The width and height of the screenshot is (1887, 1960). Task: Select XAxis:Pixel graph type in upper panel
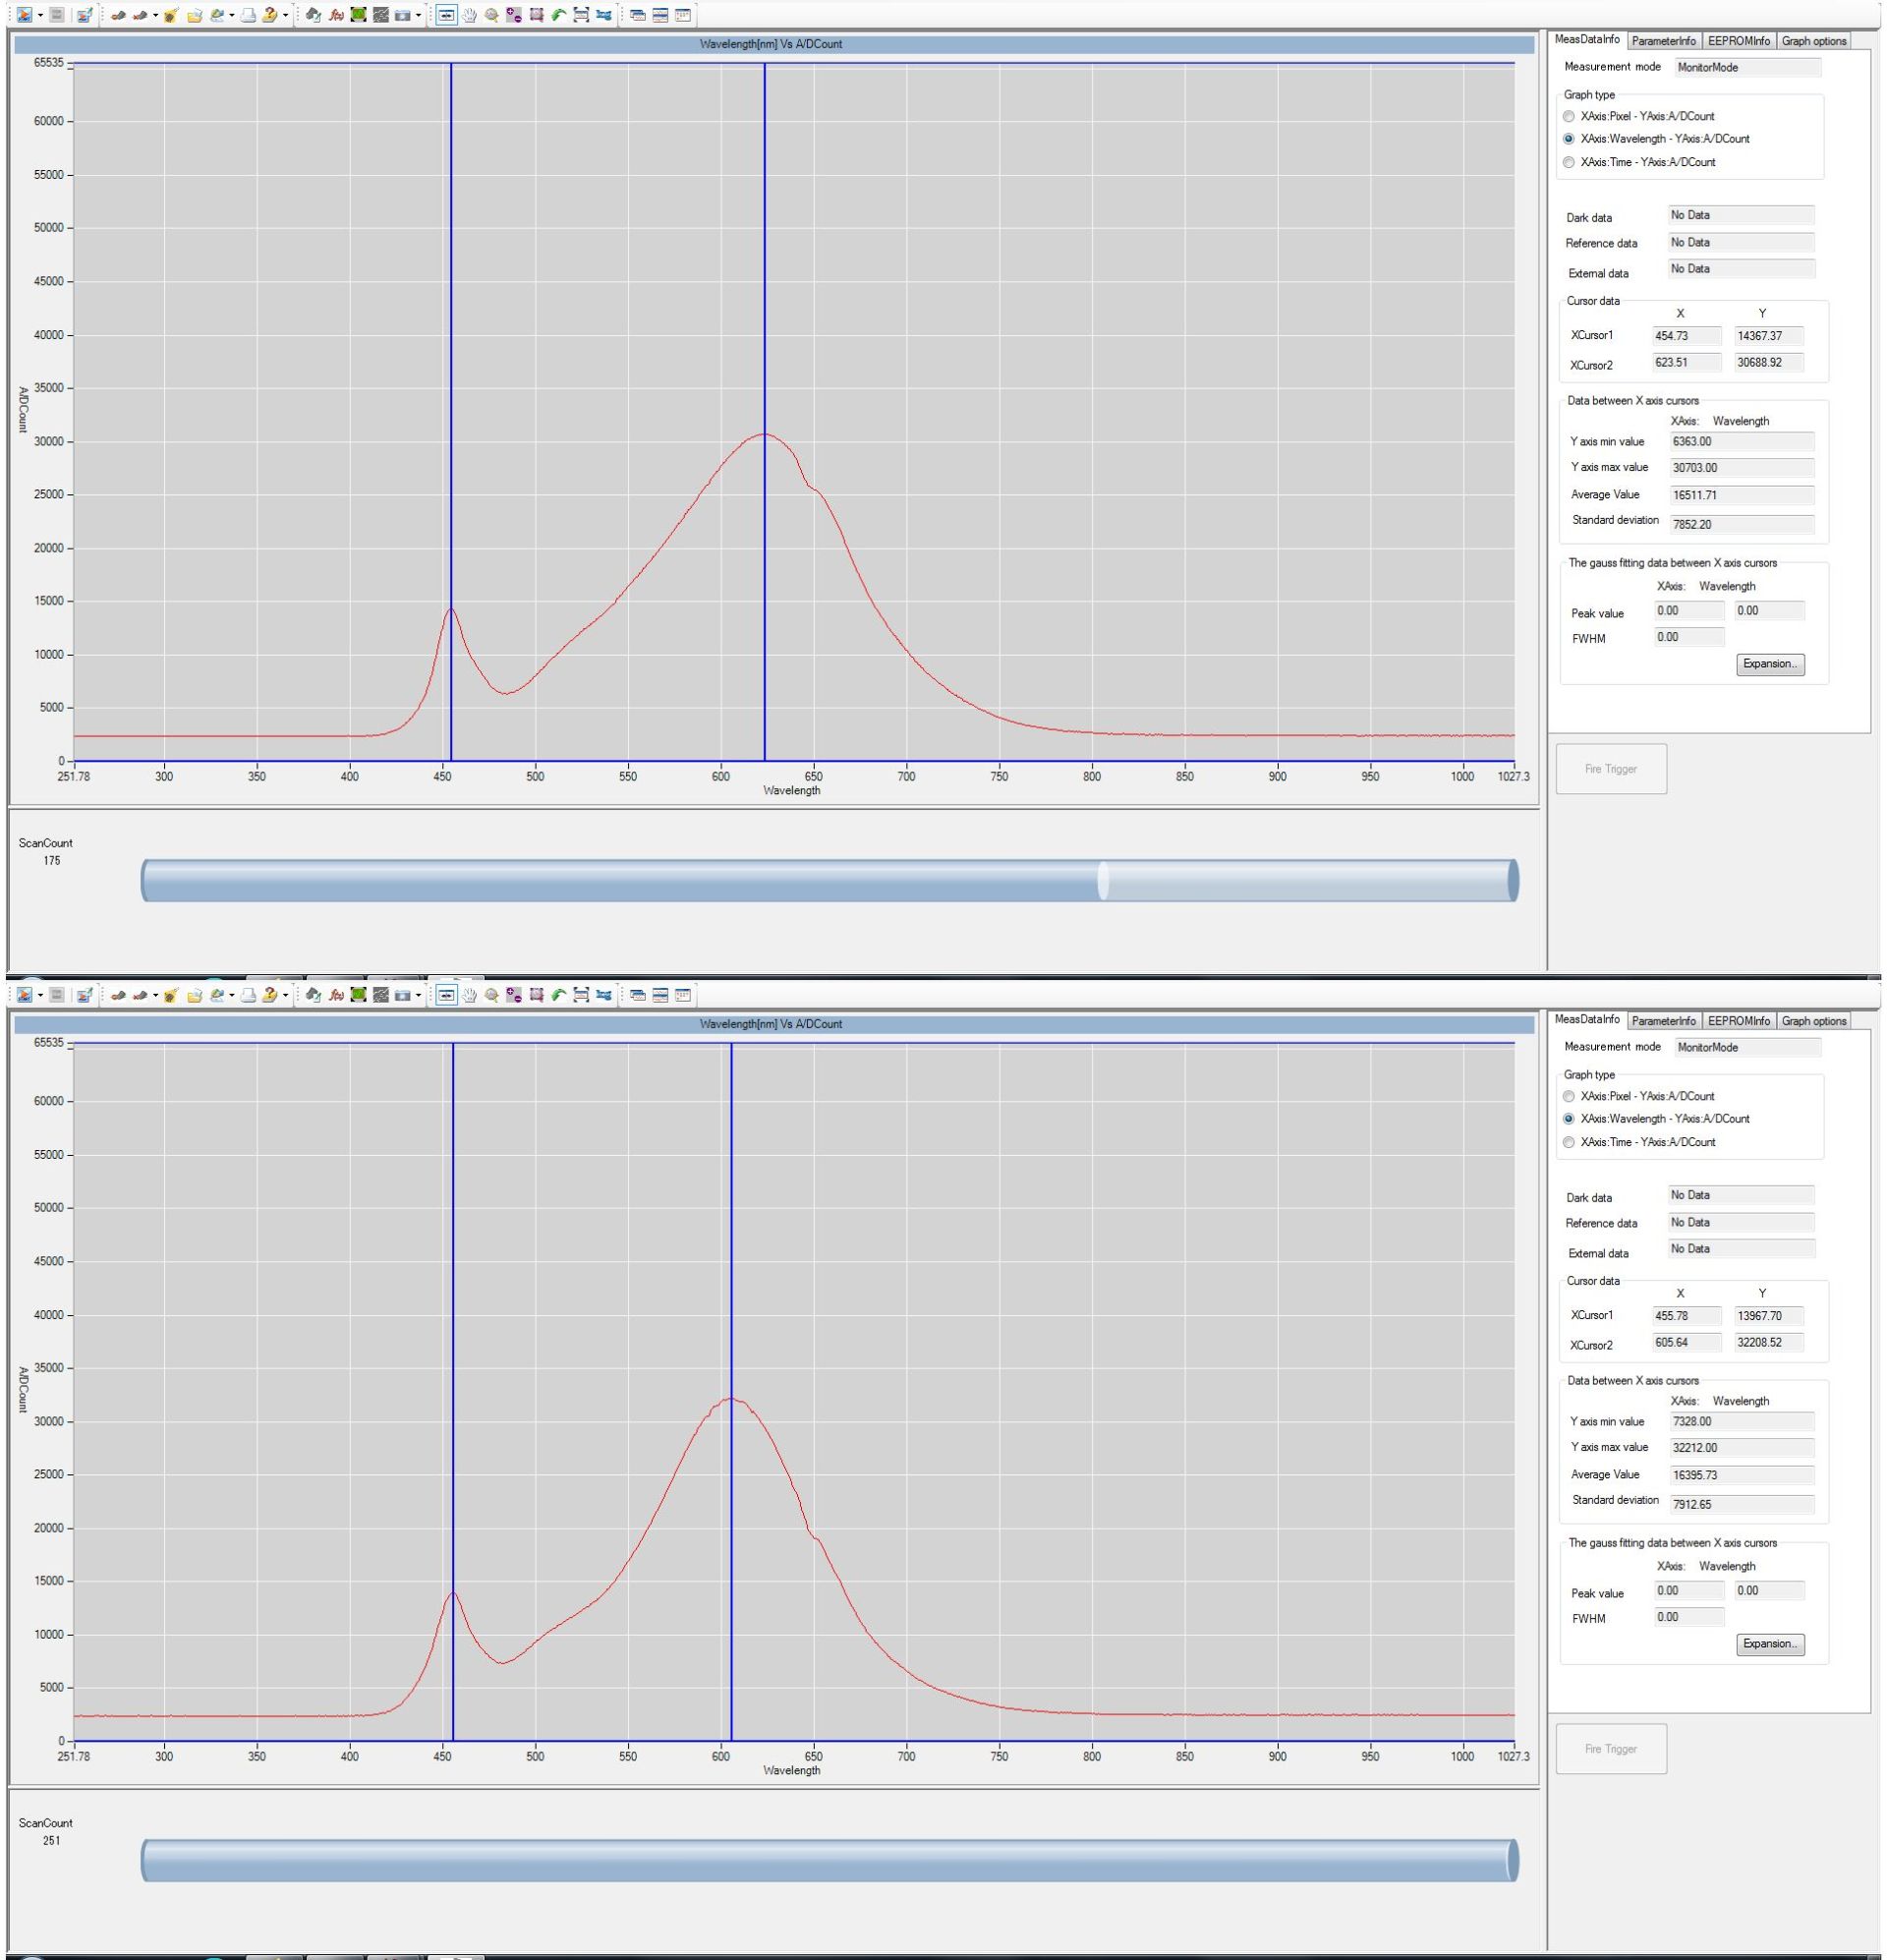(x=1569, y=116)
